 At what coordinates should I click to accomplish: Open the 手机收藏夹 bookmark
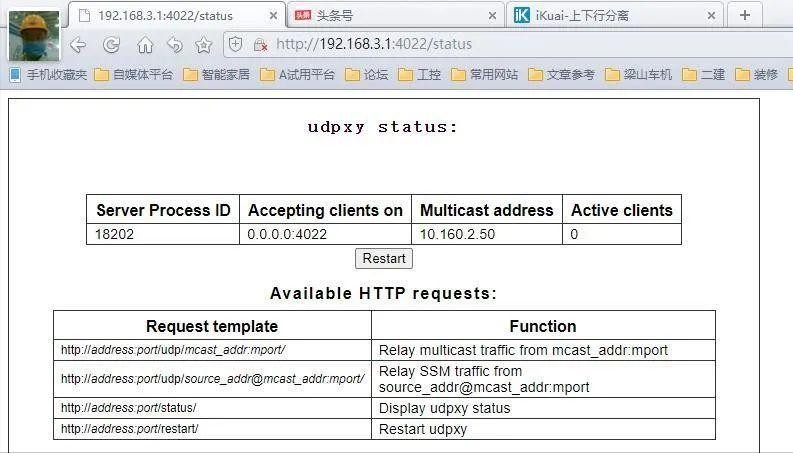click(x=48, y=75)
